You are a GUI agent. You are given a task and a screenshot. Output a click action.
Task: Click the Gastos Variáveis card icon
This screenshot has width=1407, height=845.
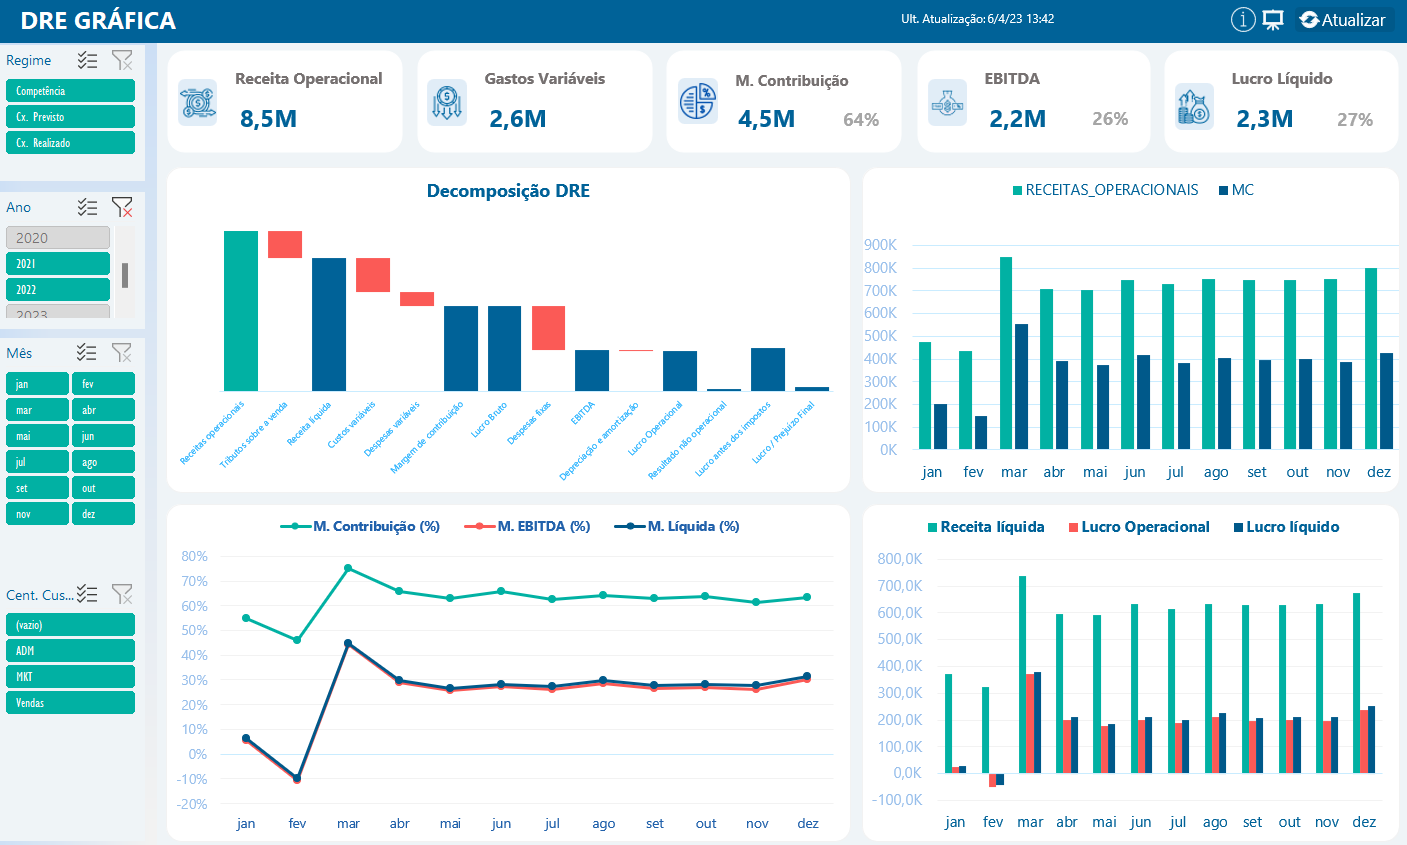pyautogui.click(x=447, y=102)
